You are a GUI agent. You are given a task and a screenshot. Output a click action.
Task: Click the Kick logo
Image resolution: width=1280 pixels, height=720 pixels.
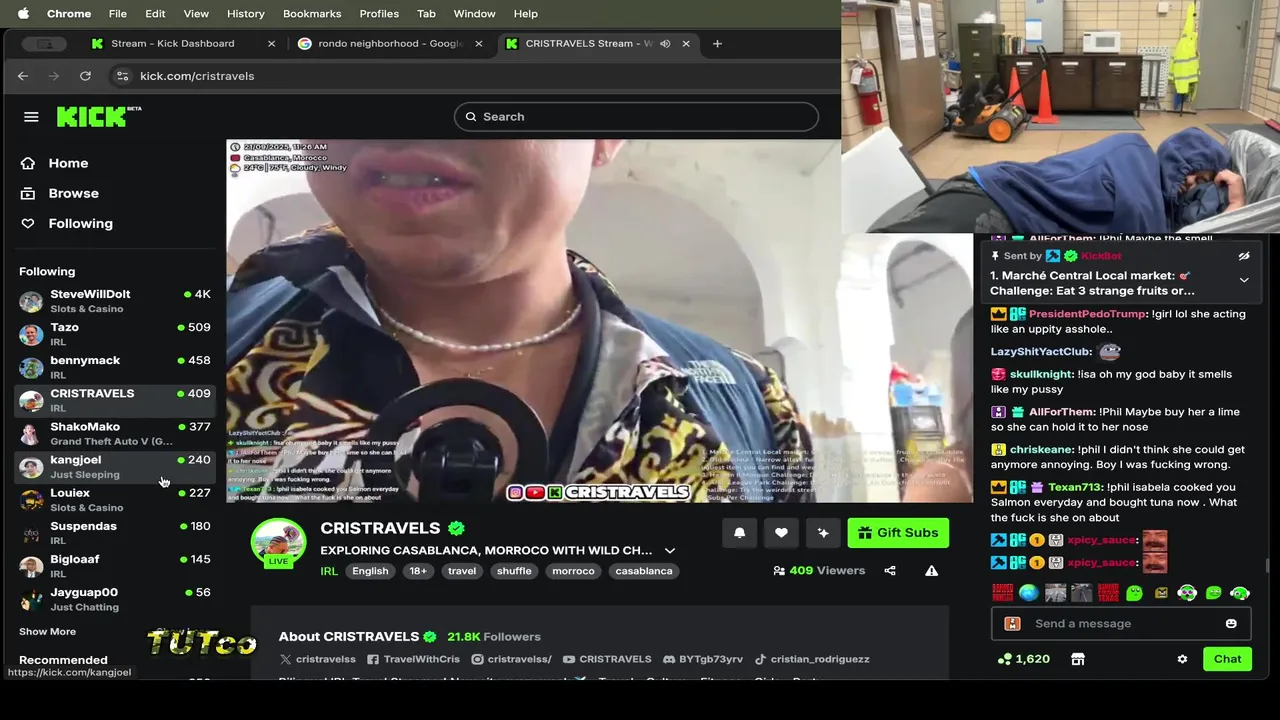[98, 116]
